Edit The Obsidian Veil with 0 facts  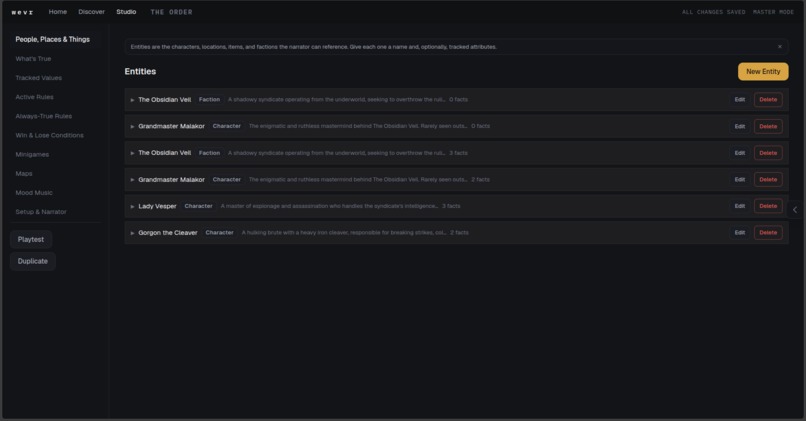pyautogui.click(x=739, y=100)
